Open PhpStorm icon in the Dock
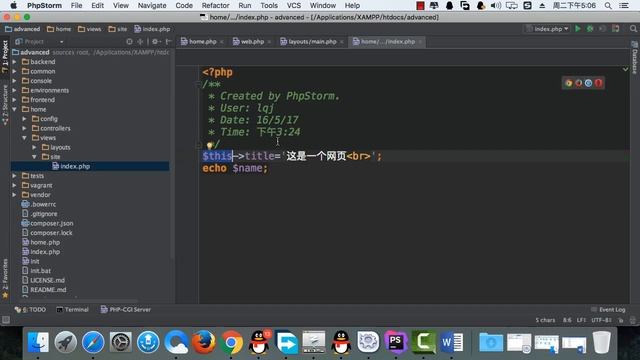640x360 pixels. pos(396,342)
